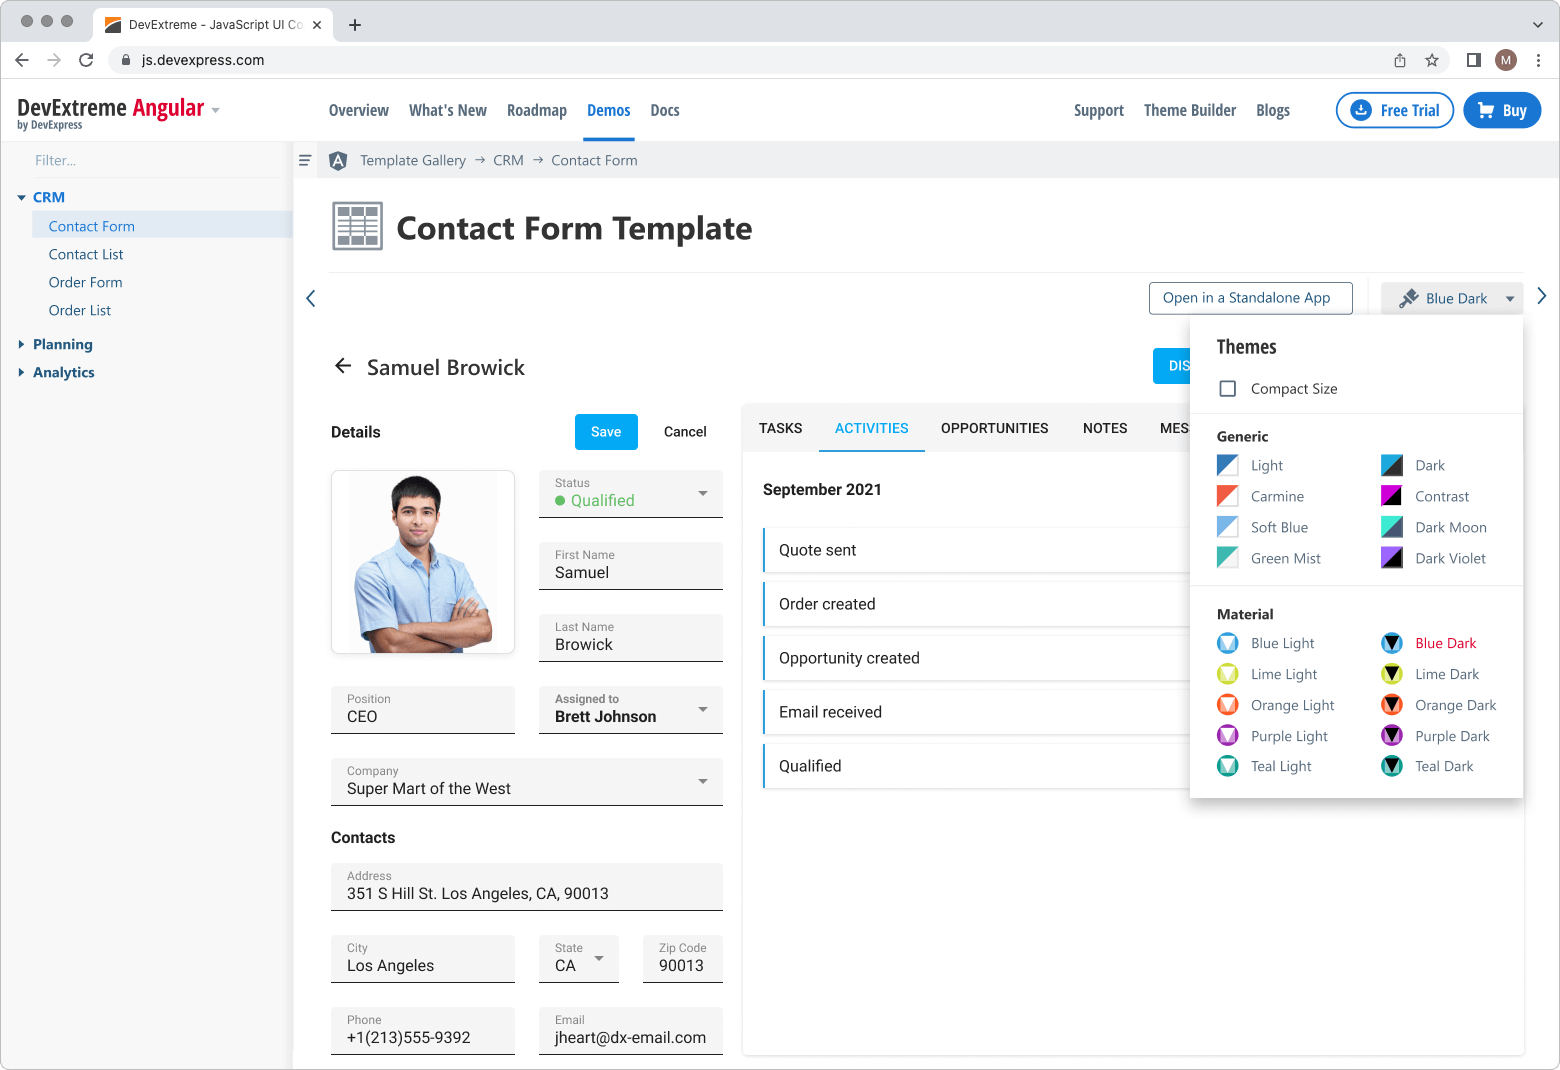Click the Cancel button
1560x1070 pixels.
(685, 432)
